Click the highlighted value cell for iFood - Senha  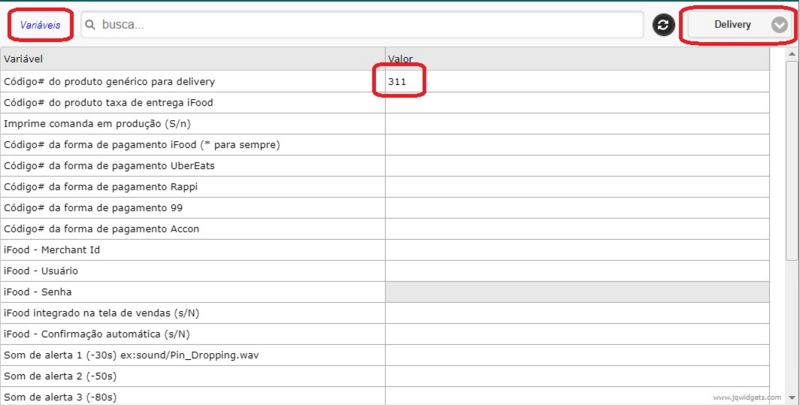tap(577, 292)
